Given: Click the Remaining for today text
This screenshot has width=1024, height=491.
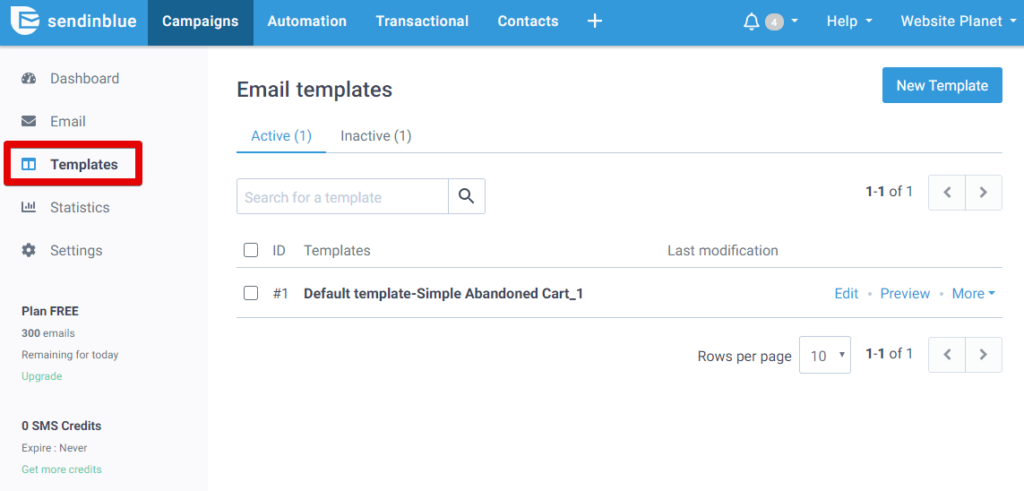Looking at the screenshot, I should coord(70,355).
